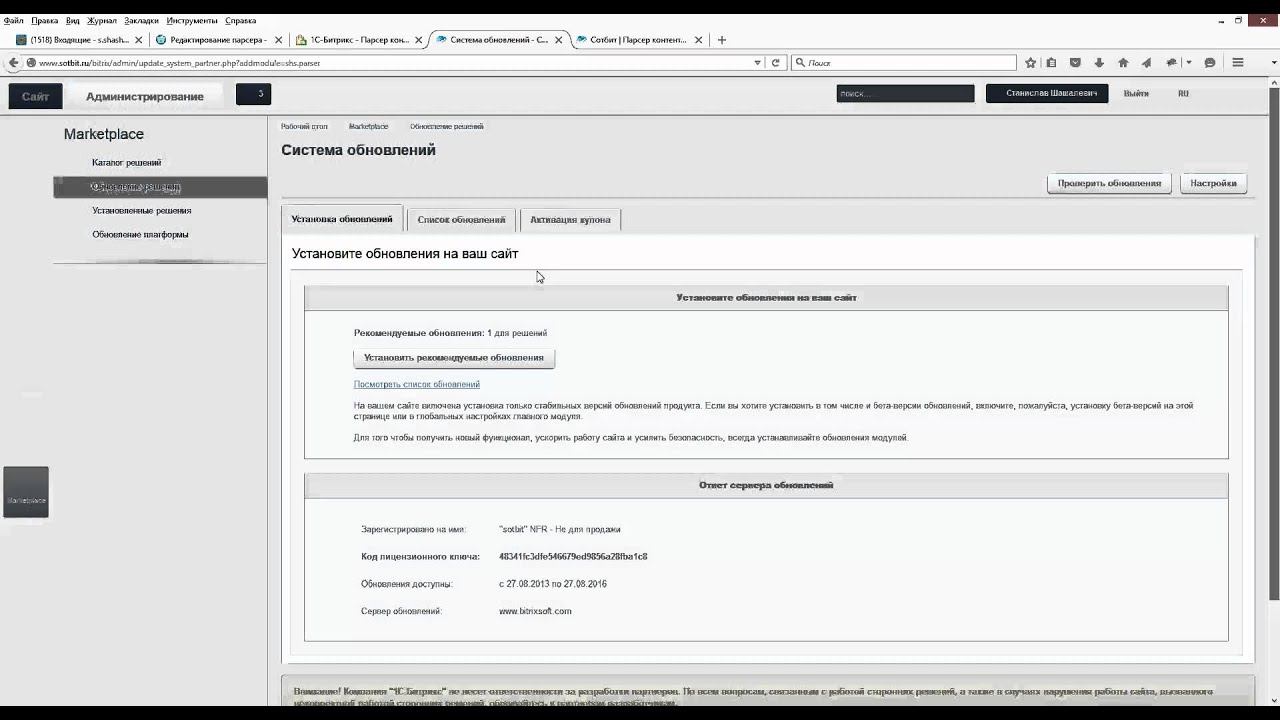This screenshot has width=1280, height=720.
Task: Close the Редактирование парсера browser tab
Action: point(278,40)
